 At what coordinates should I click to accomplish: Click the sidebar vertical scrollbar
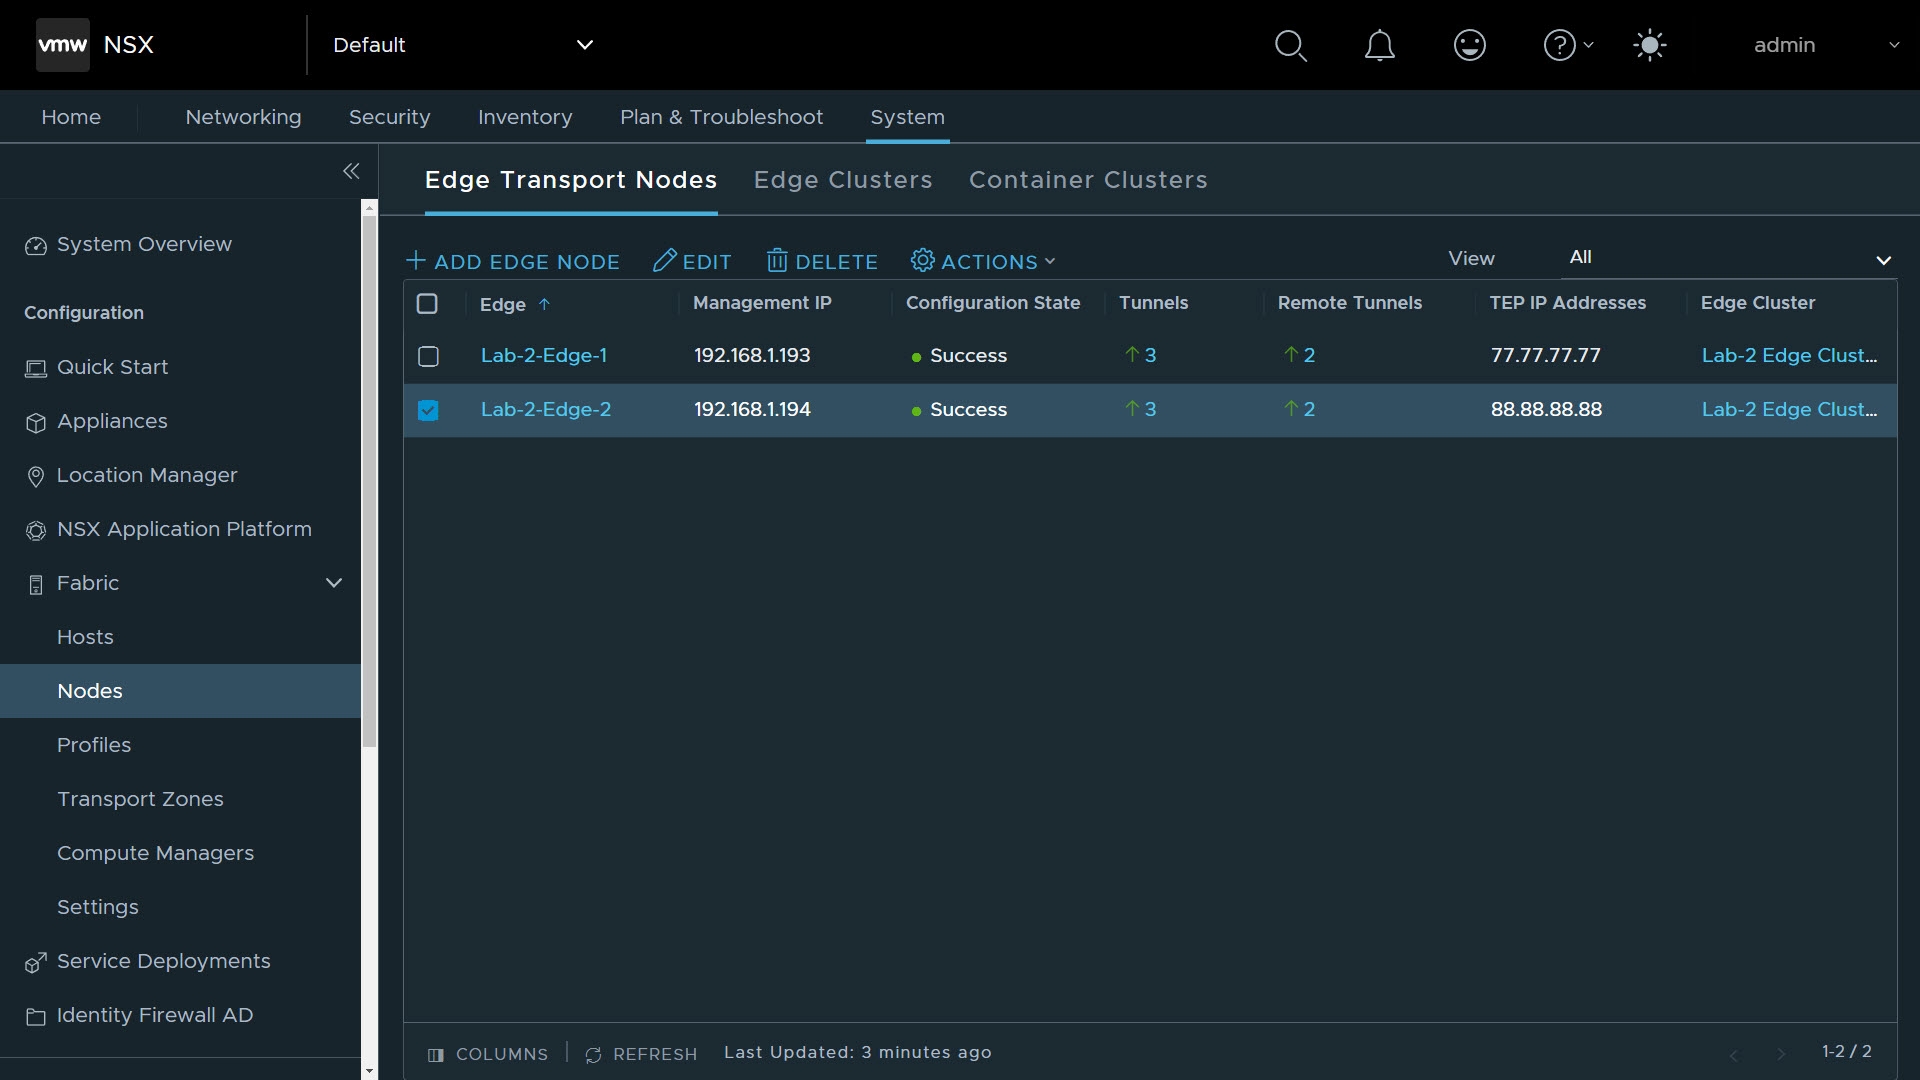pyautogui.click(x=369, y=480)
